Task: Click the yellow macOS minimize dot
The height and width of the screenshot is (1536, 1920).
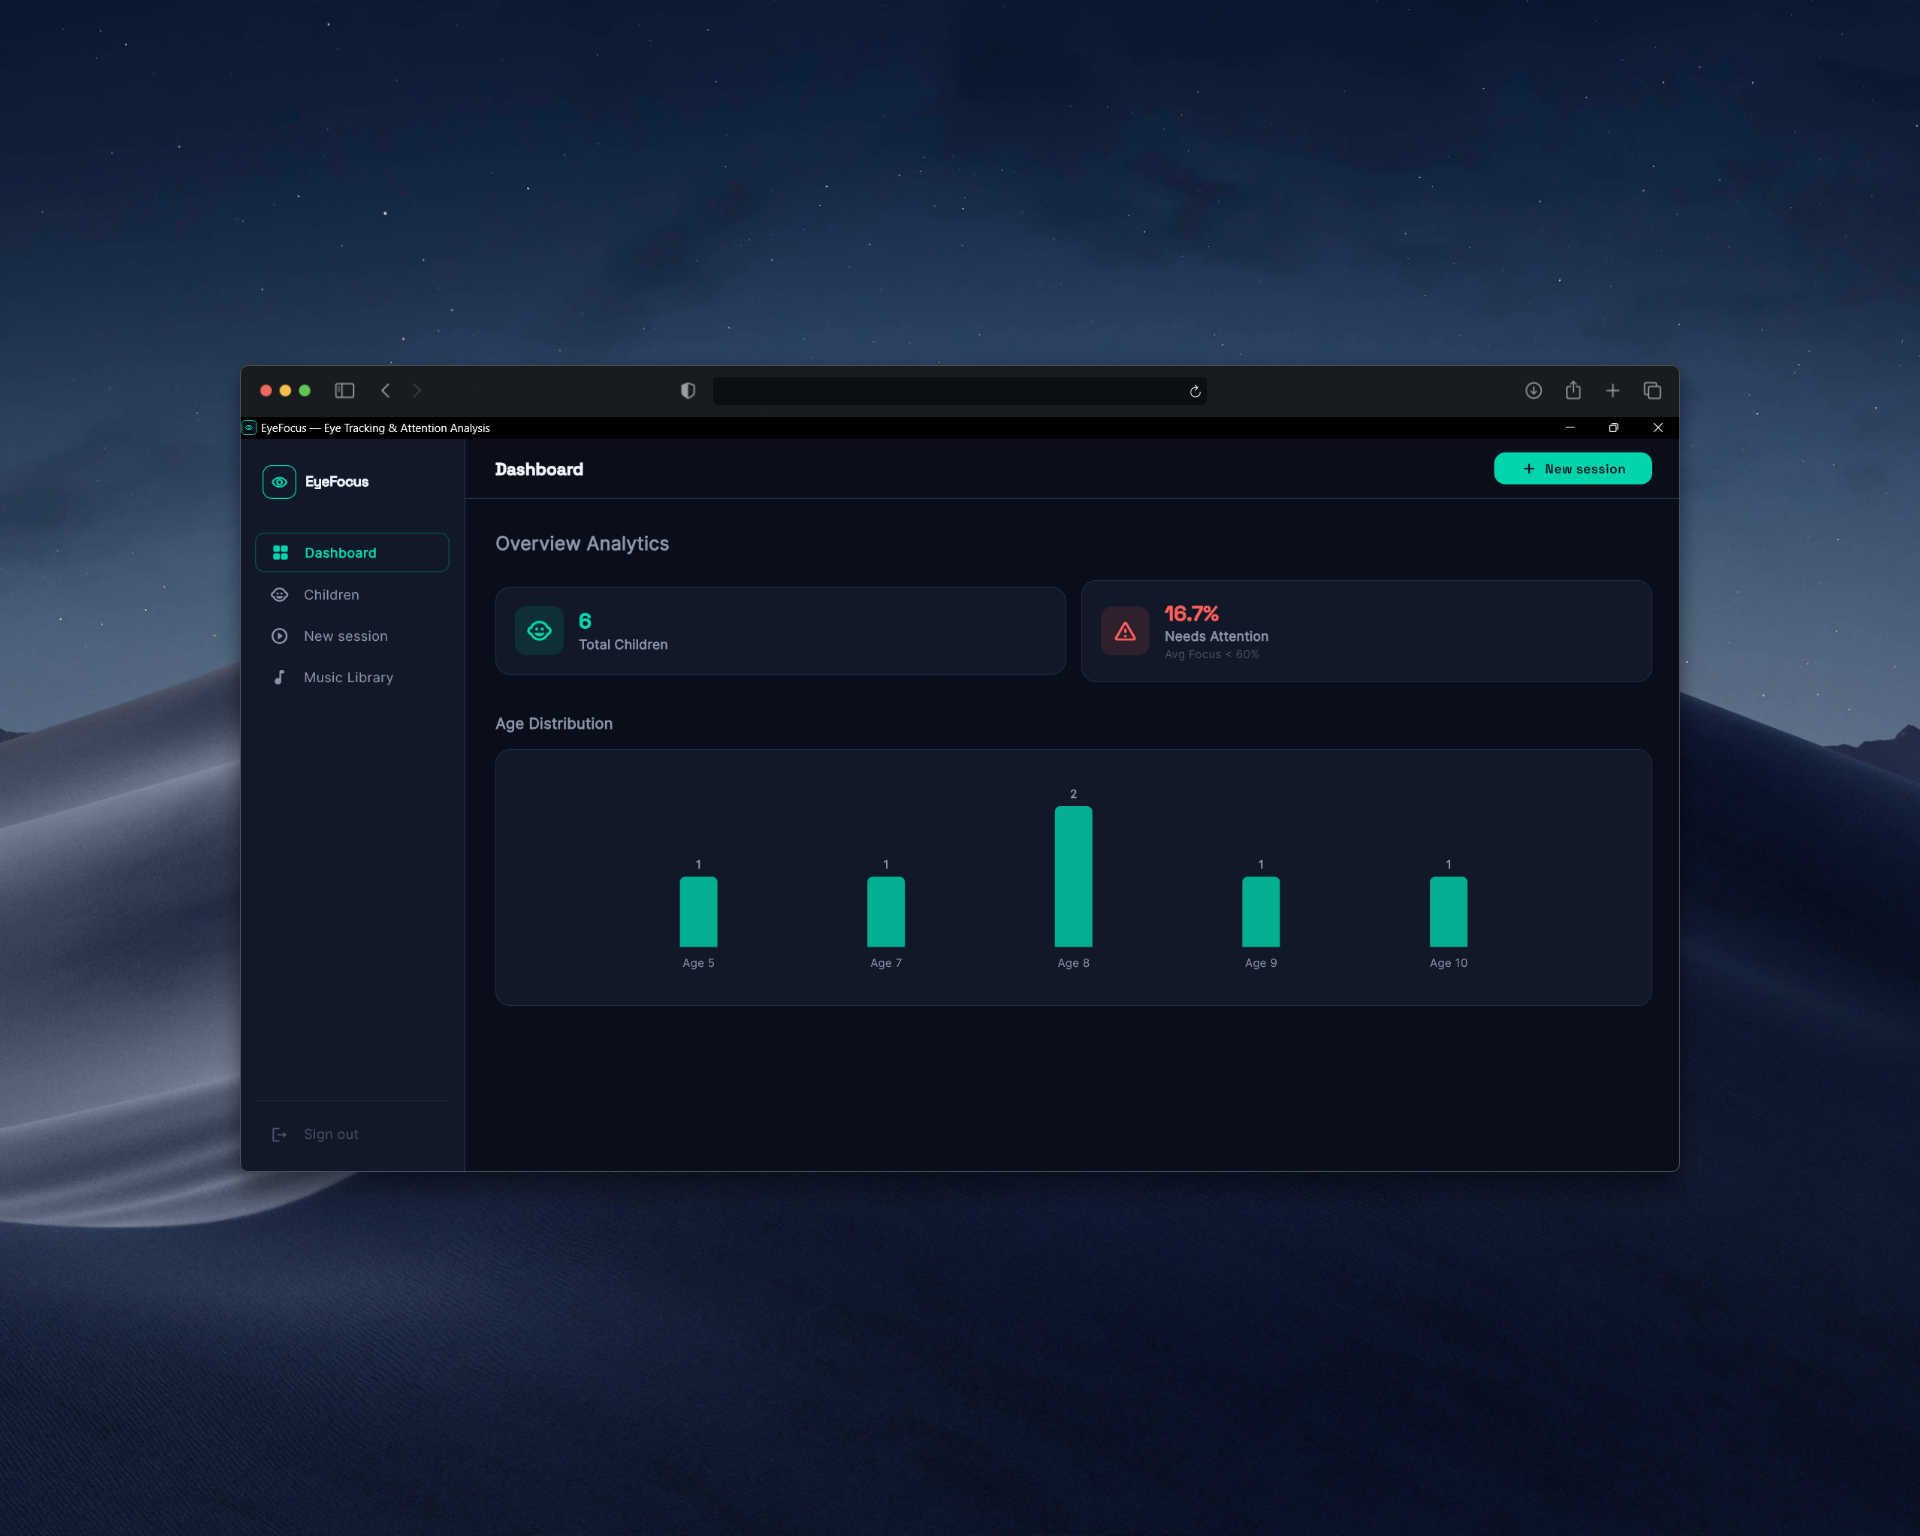Action: (x=285, y=390)
